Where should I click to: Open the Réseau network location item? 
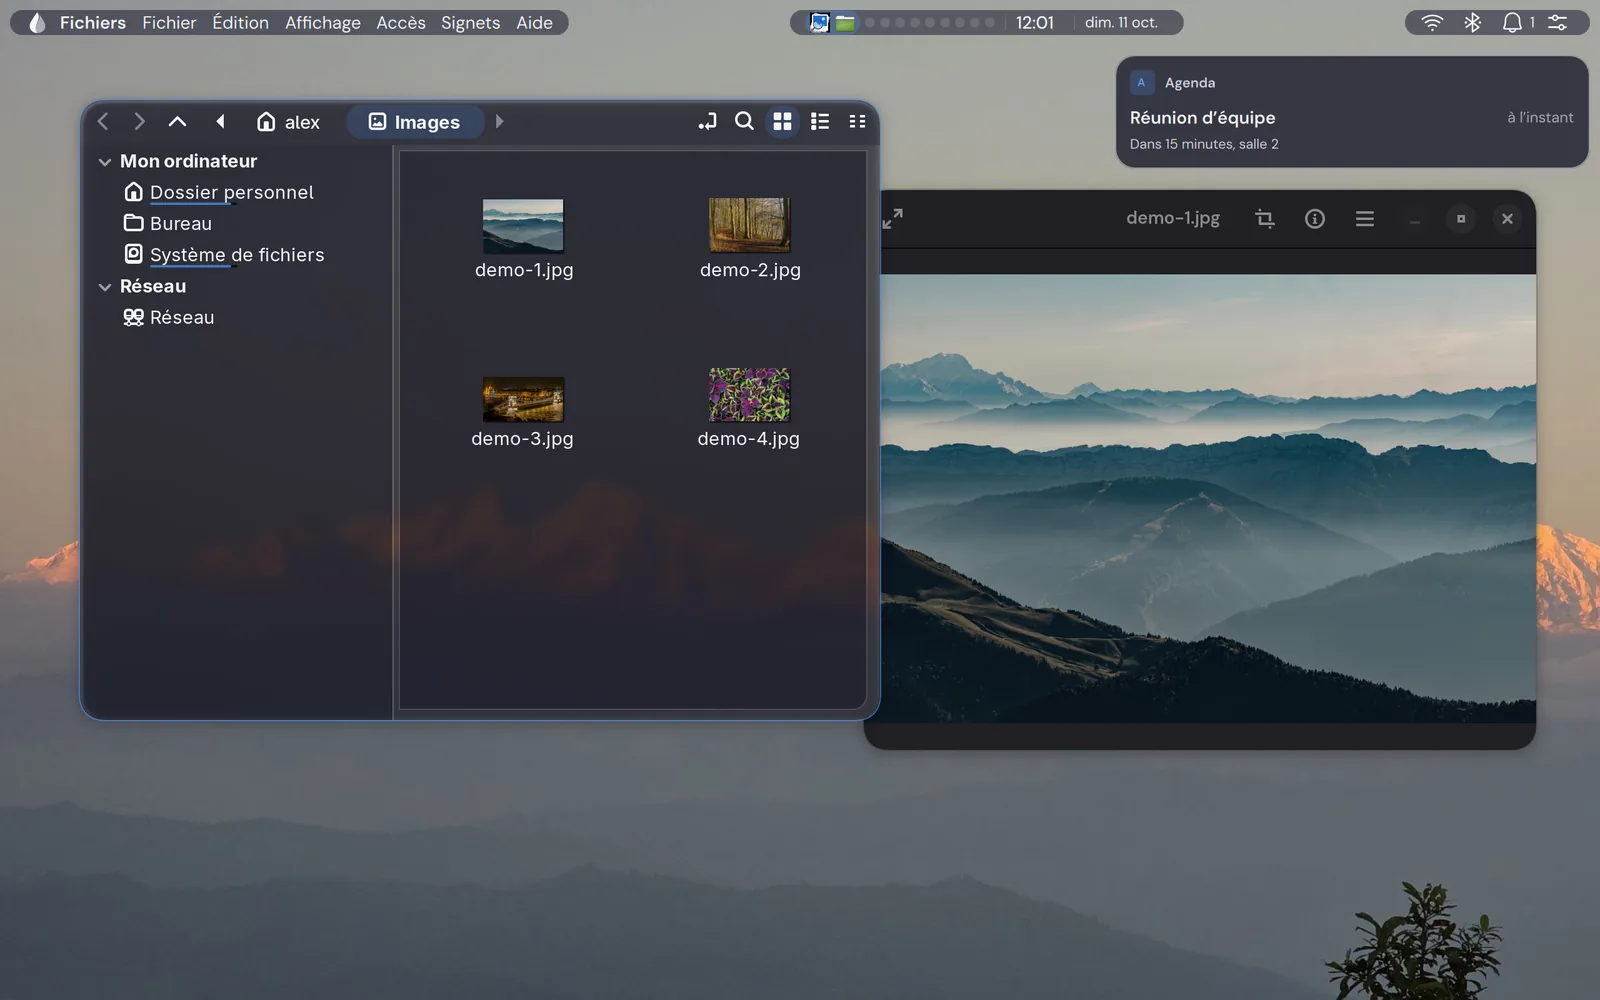(x=169, y=317)
